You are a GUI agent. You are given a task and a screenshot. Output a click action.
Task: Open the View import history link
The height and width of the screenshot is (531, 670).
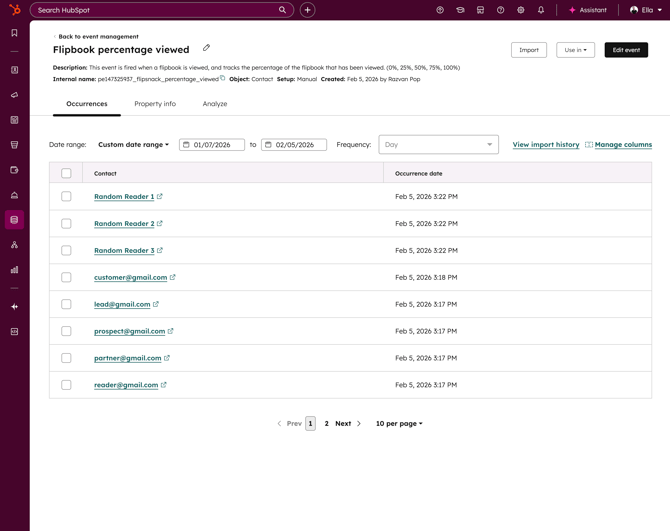tap(545, 145)
